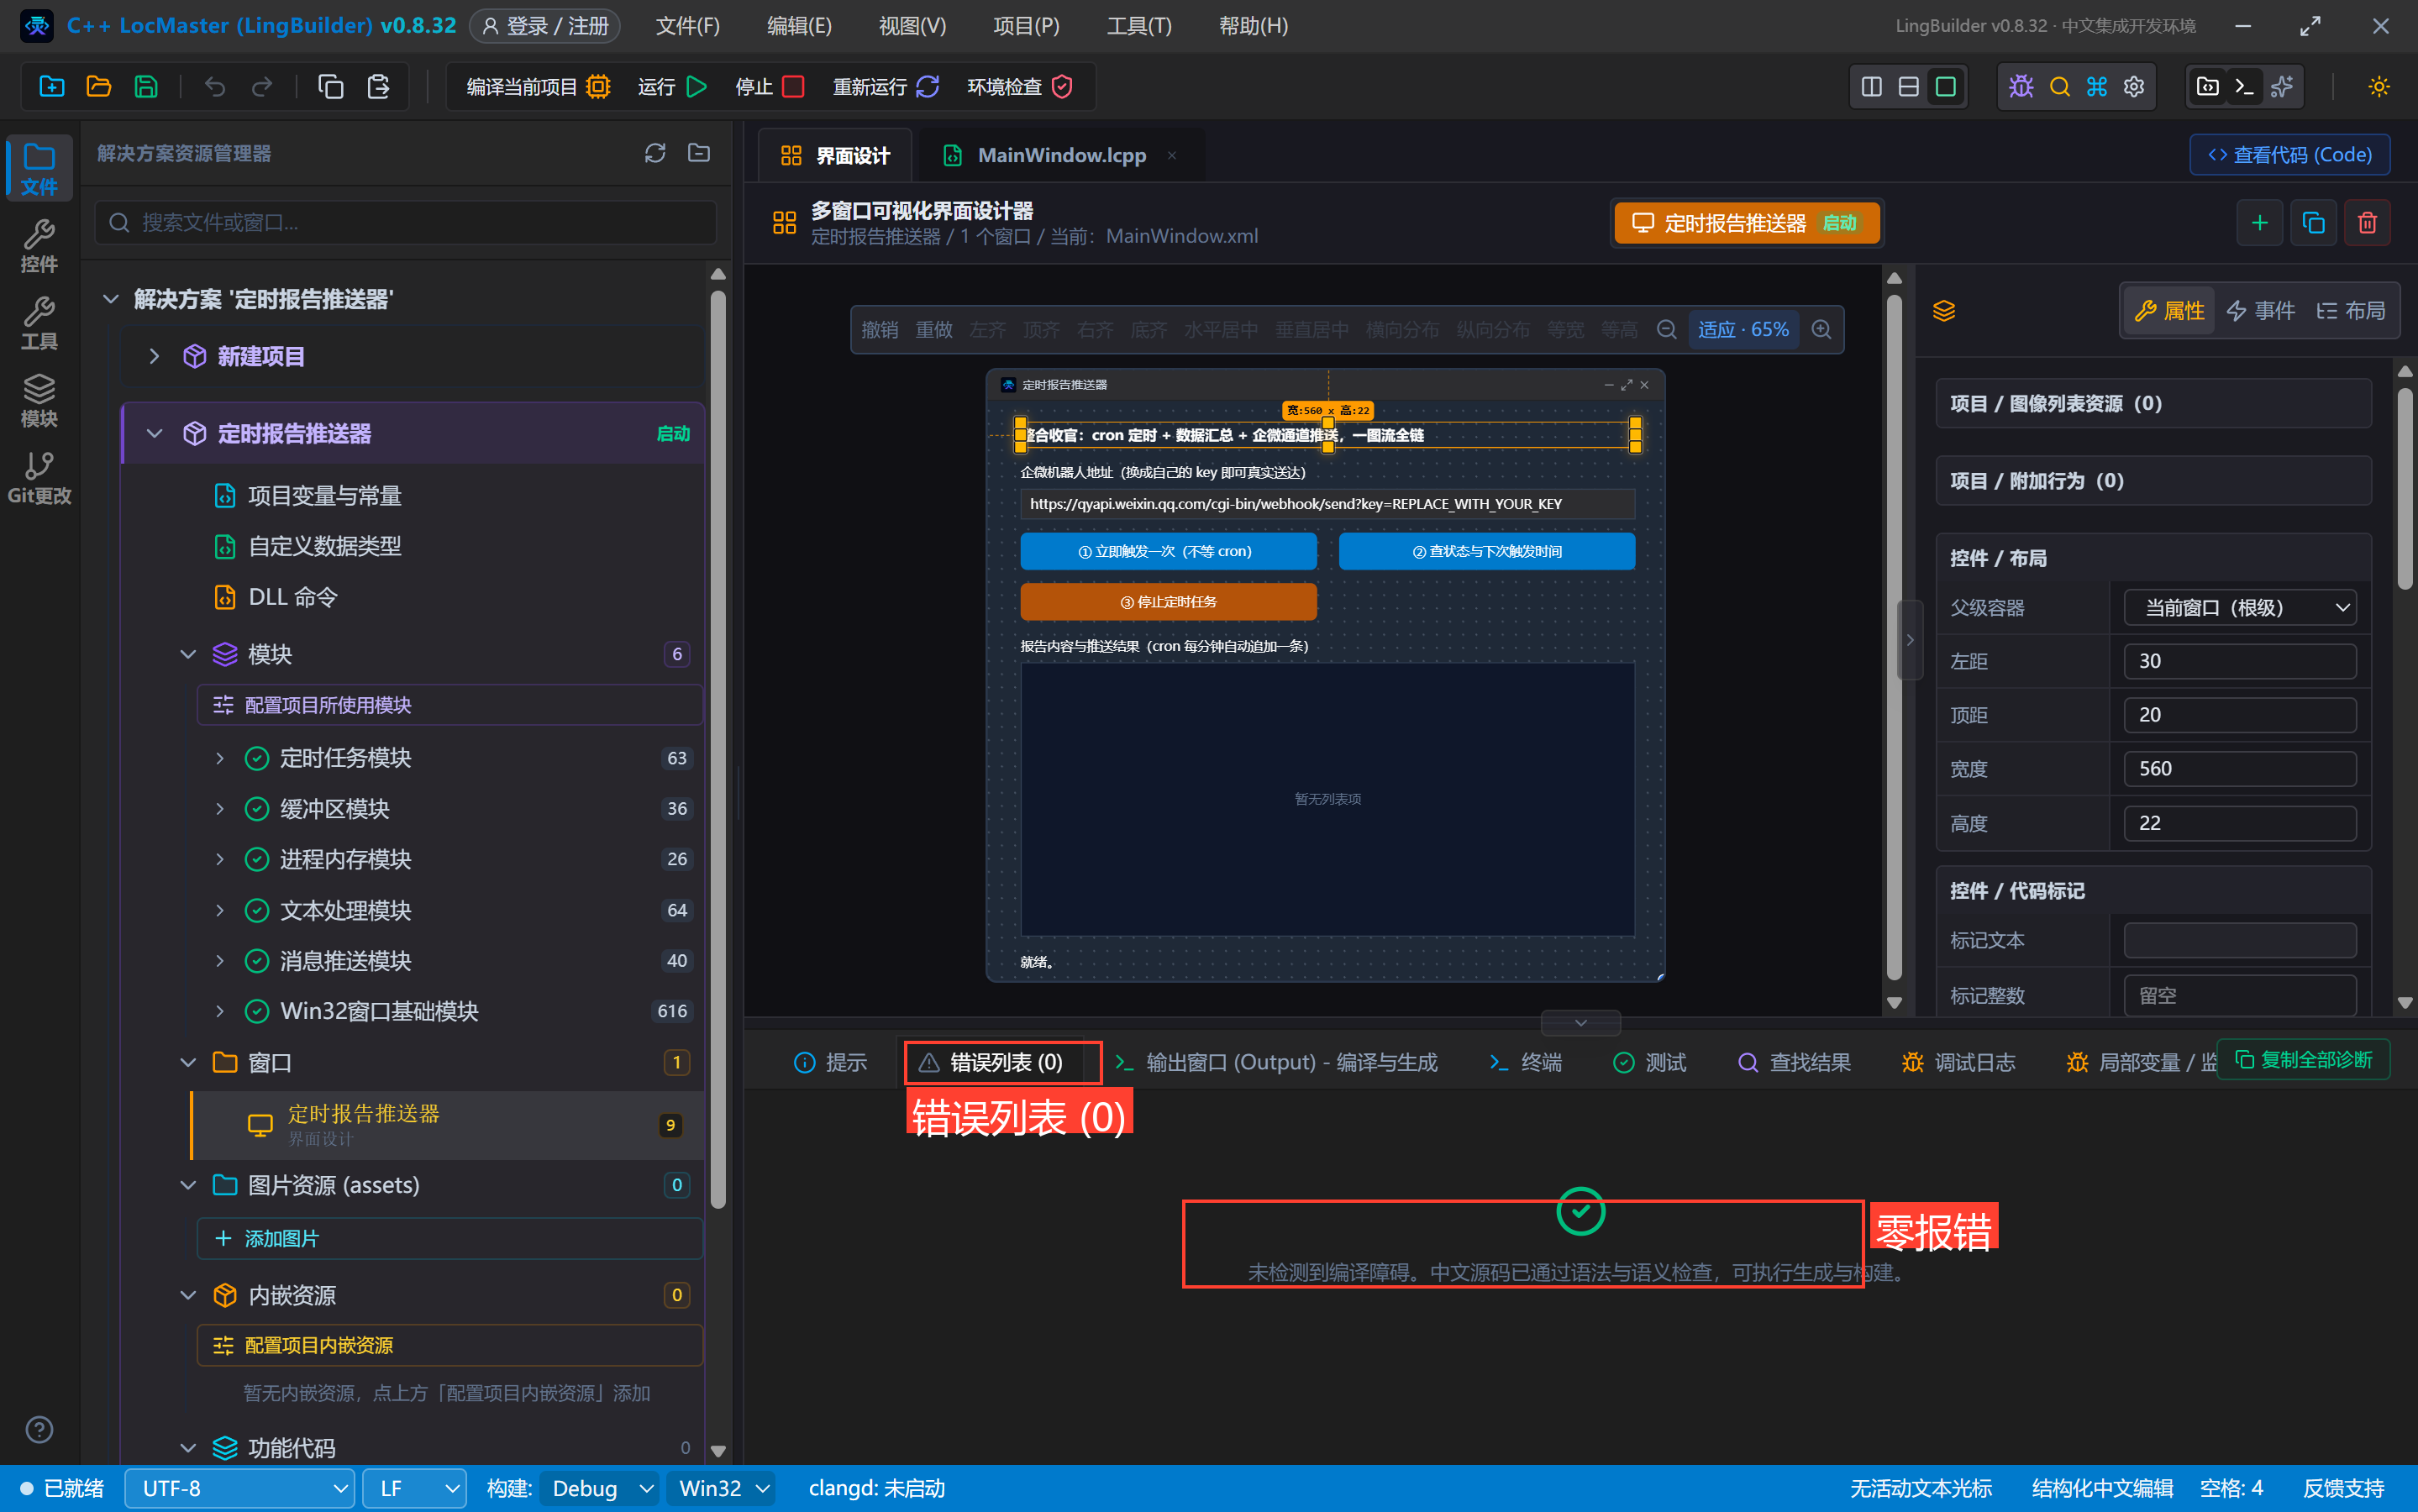This screenshot has height=1512, width=2418.
Task: Open the 模块 sidebar panel
Action: (x=39, y=400)
